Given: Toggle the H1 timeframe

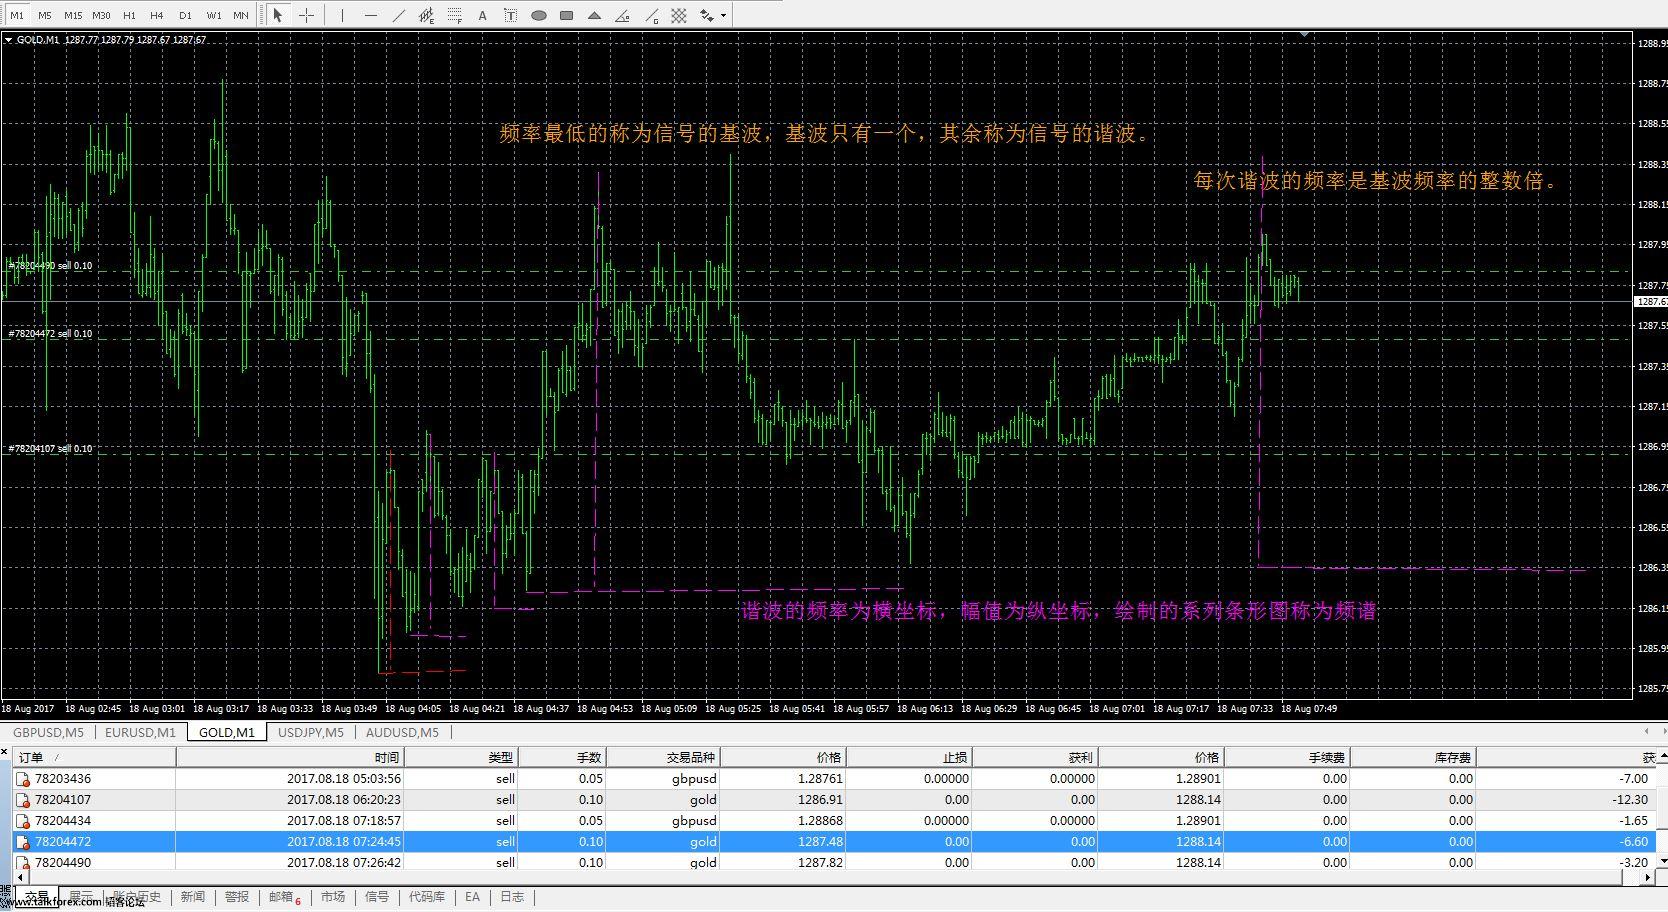Looking at the screenshot, I should [129, 15].
